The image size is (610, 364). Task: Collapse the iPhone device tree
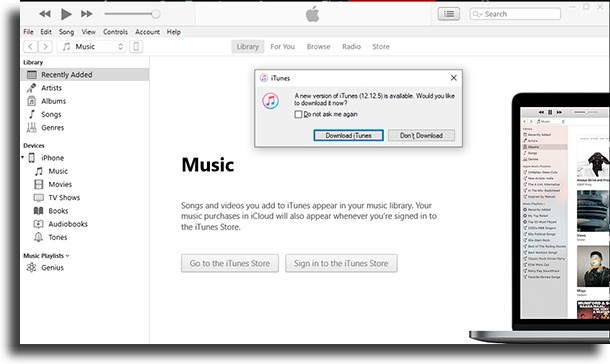click(x=23, y=157)
